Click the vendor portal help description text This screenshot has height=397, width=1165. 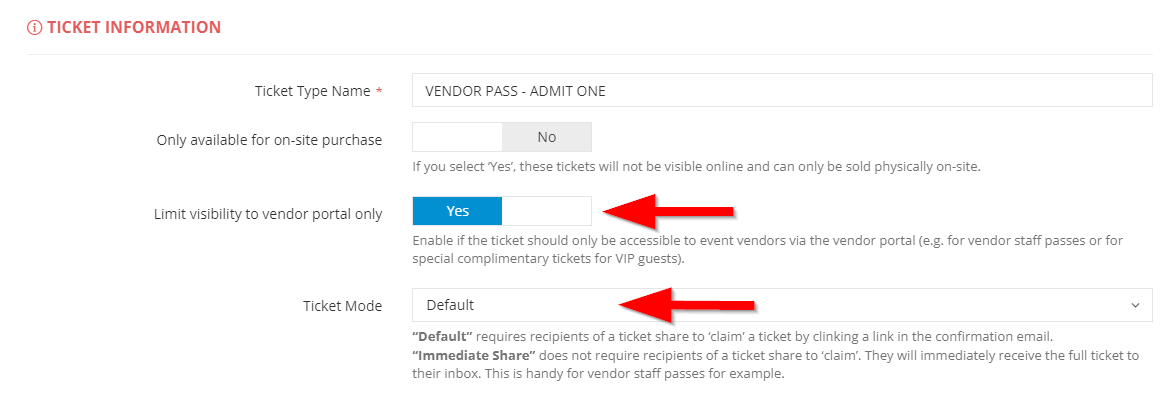coord(768,251)
